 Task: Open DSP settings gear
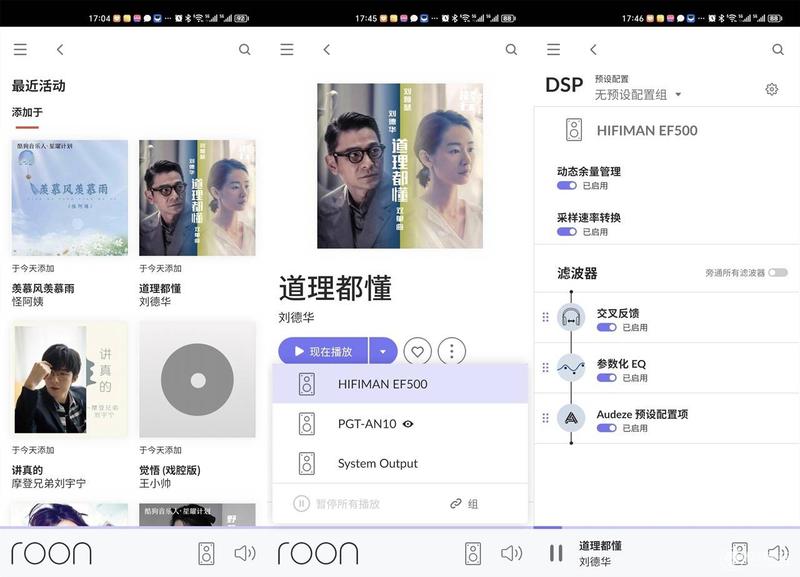pos(772,89)
